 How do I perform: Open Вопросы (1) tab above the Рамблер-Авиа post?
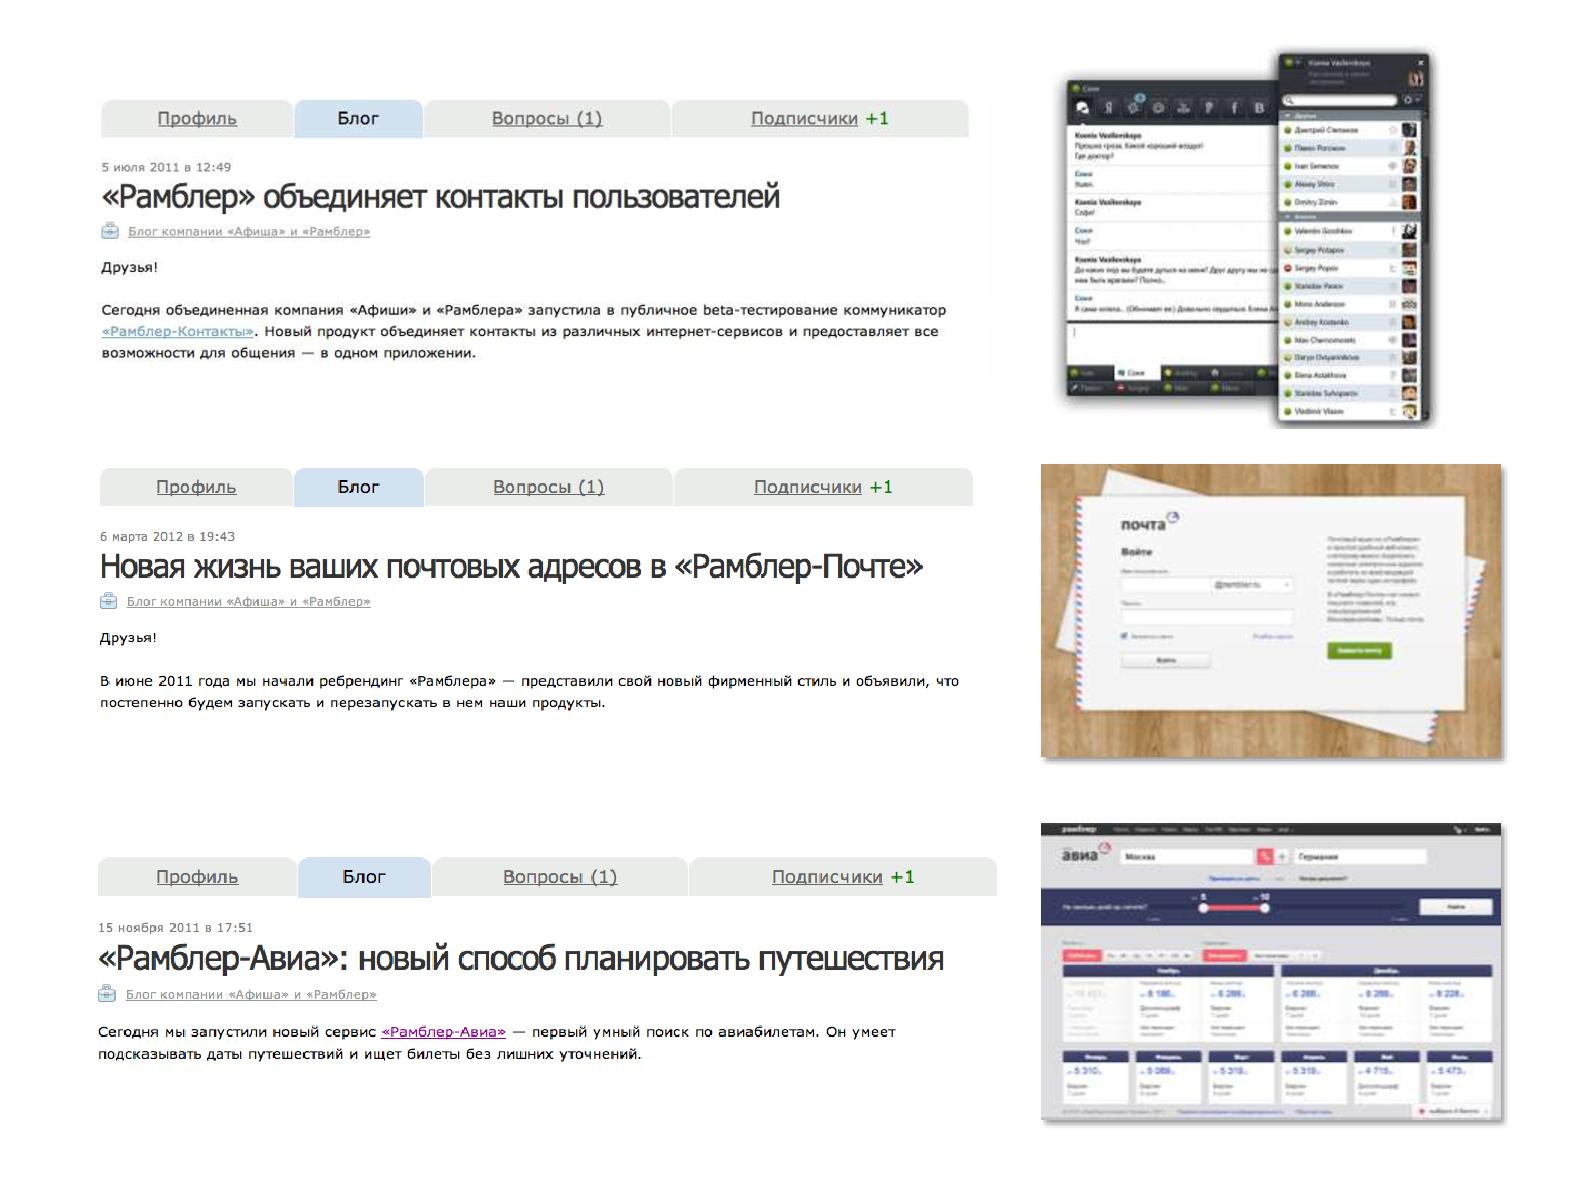560,877
